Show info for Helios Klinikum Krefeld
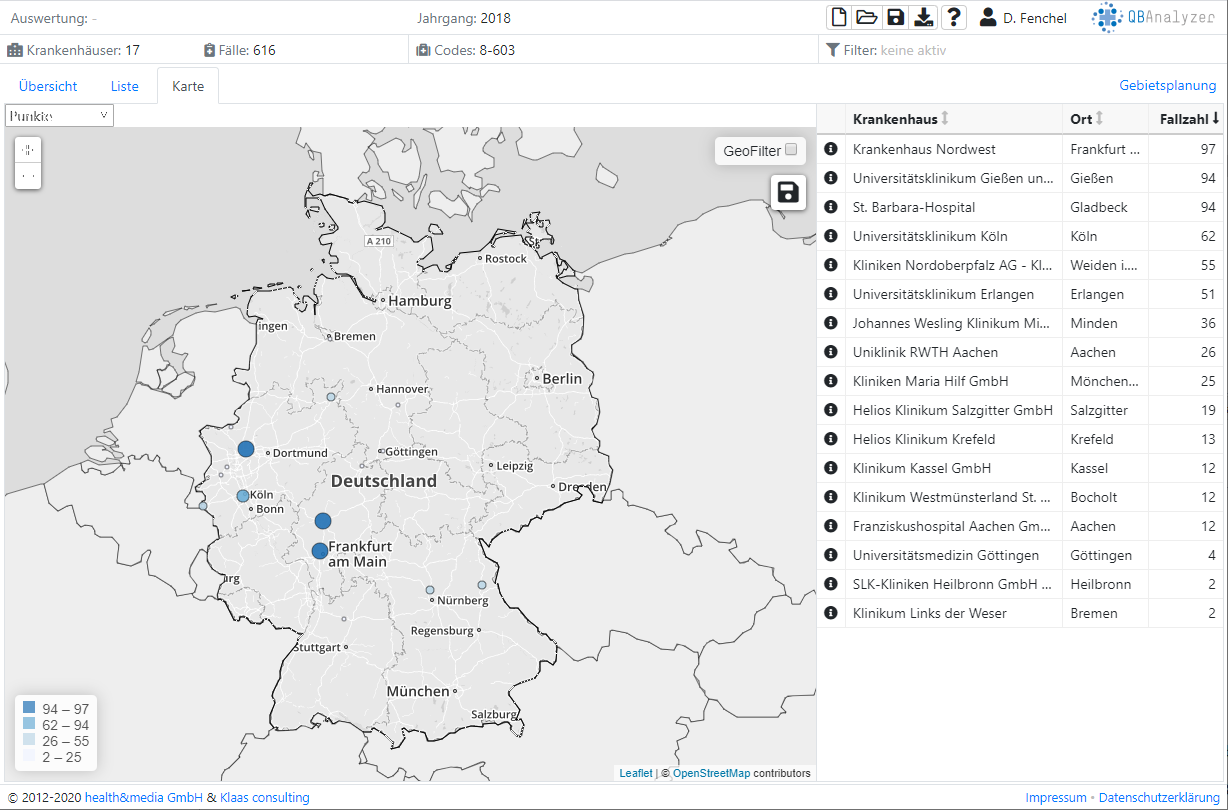Viewport: 1228px width, 810px height. [830, 439]
